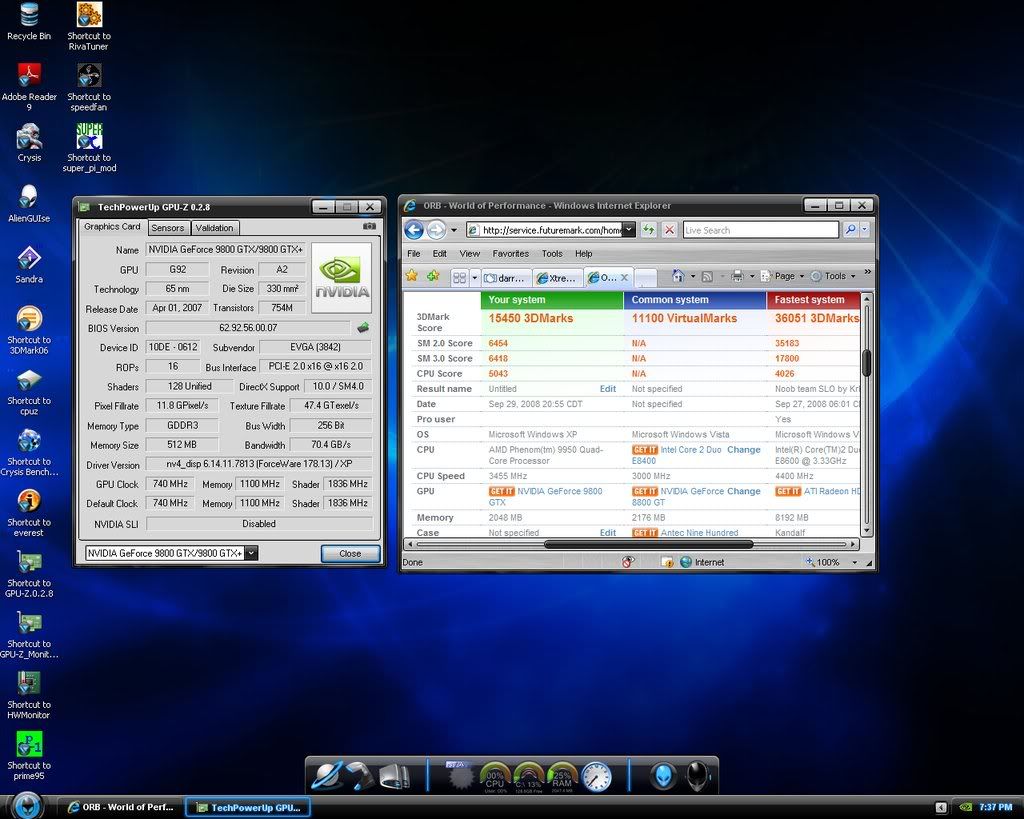Screen dimensions: 1024x819
Task: Click the Change link for Intel Core 2 Duo
Action: (744, 449)
